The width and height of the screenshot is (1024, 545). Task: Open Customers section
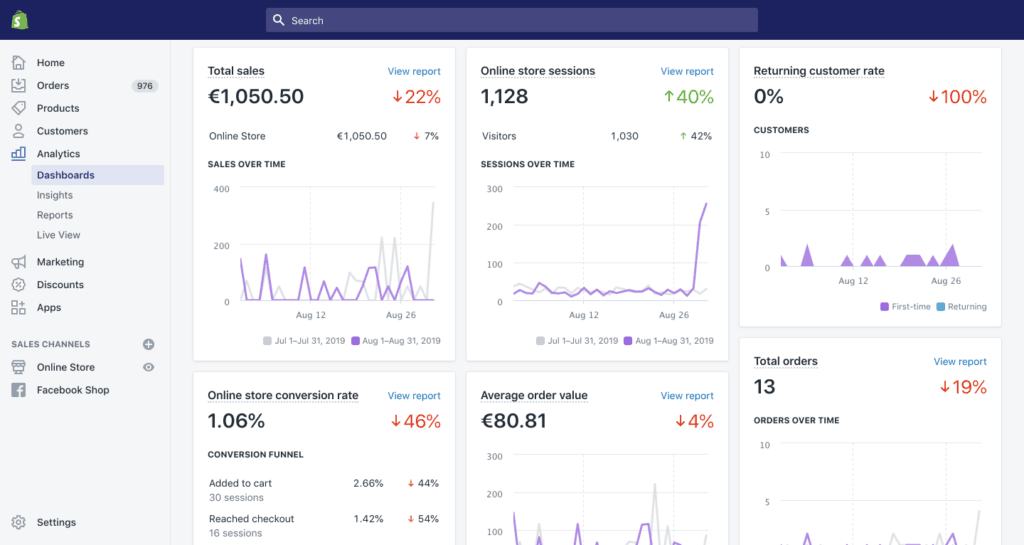[62, 131]
